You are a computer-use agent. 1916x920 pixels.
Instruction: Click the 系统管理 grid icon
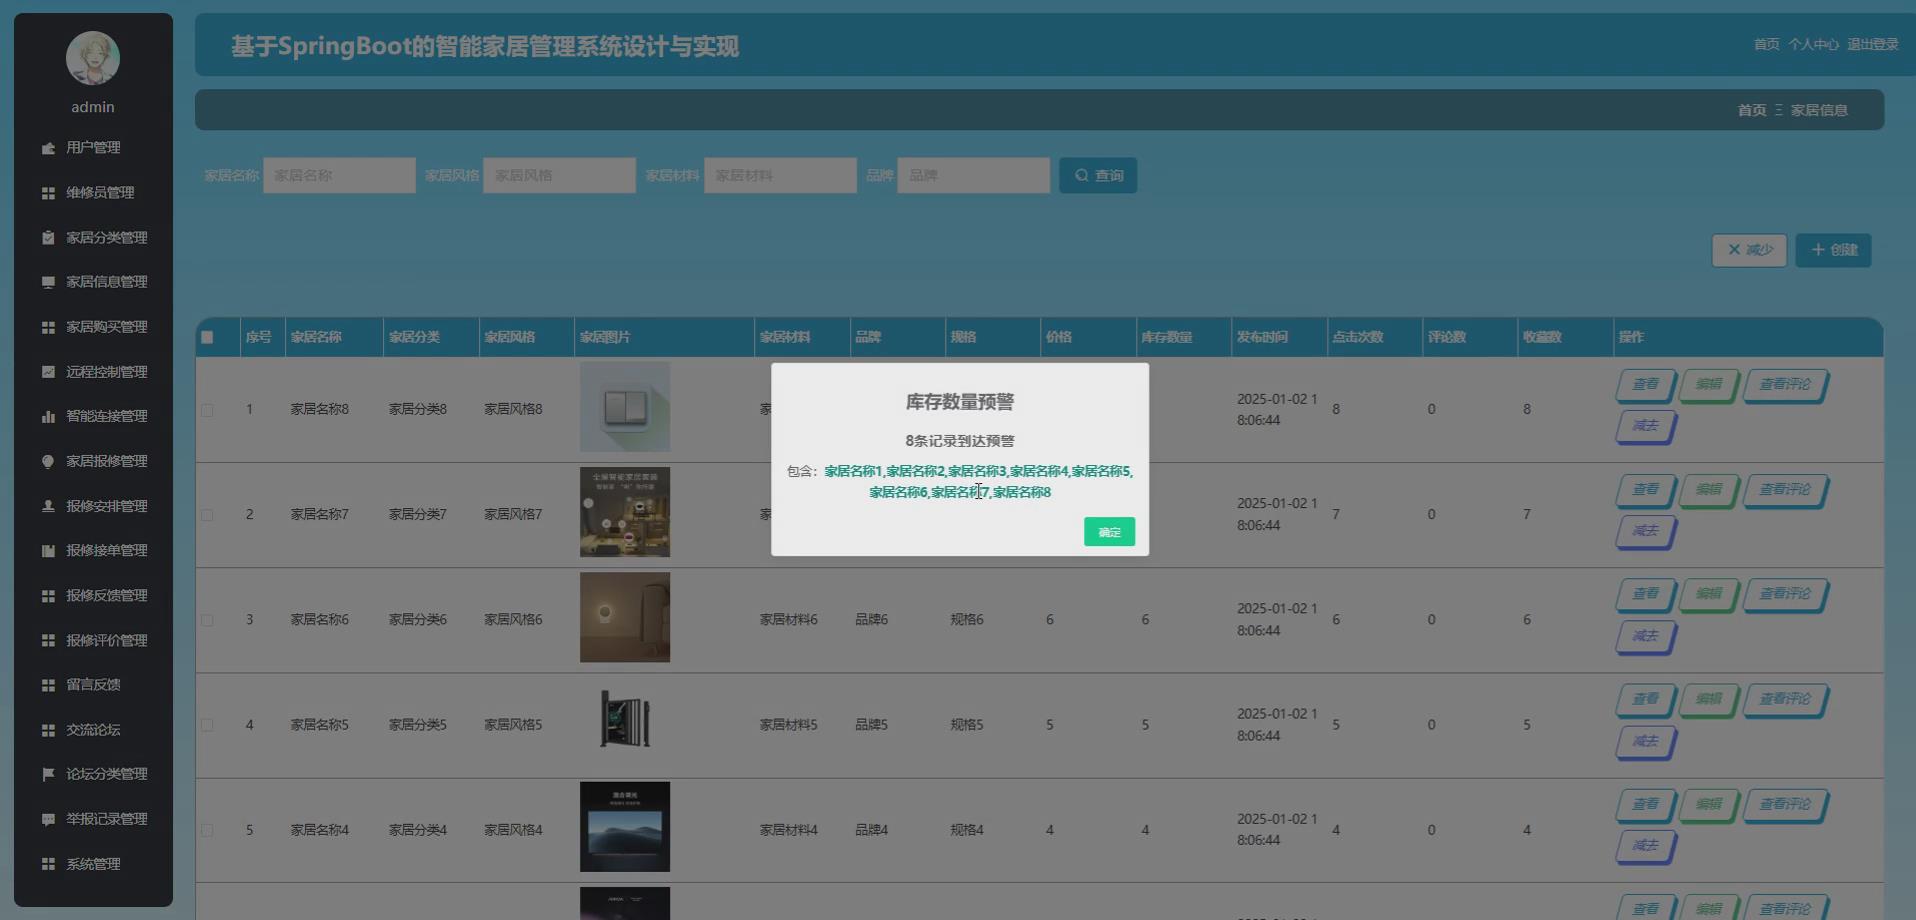(48, 864)
